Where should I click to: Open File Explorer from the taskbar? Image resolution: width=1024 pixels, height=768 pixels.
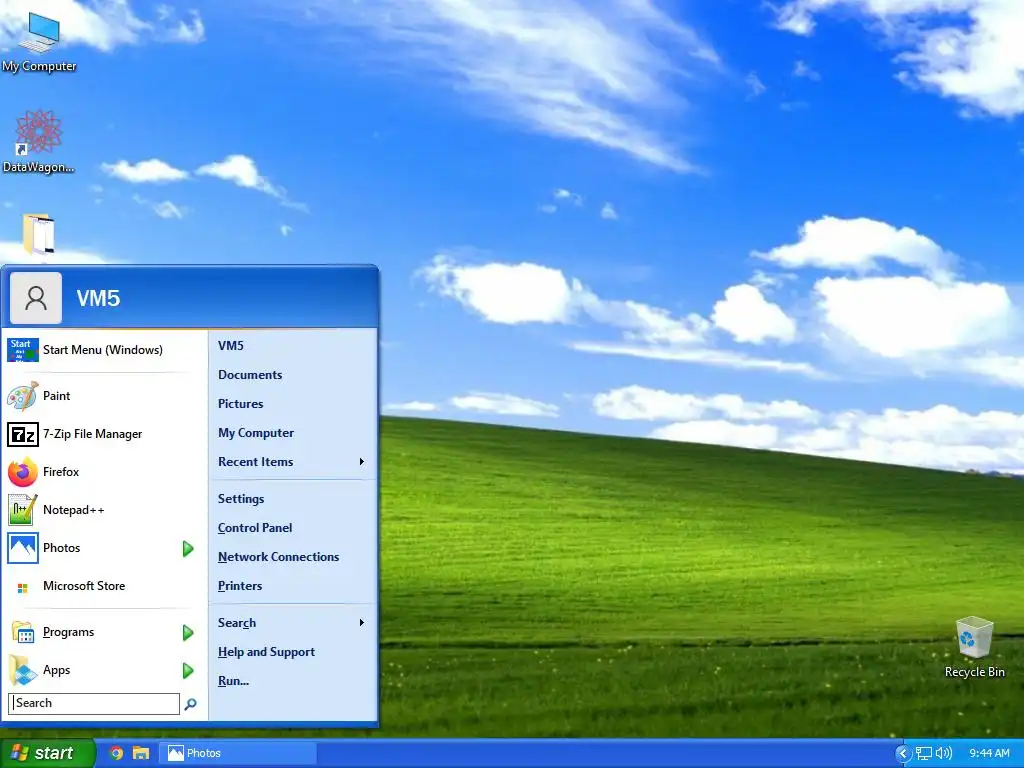click(140, 753)
